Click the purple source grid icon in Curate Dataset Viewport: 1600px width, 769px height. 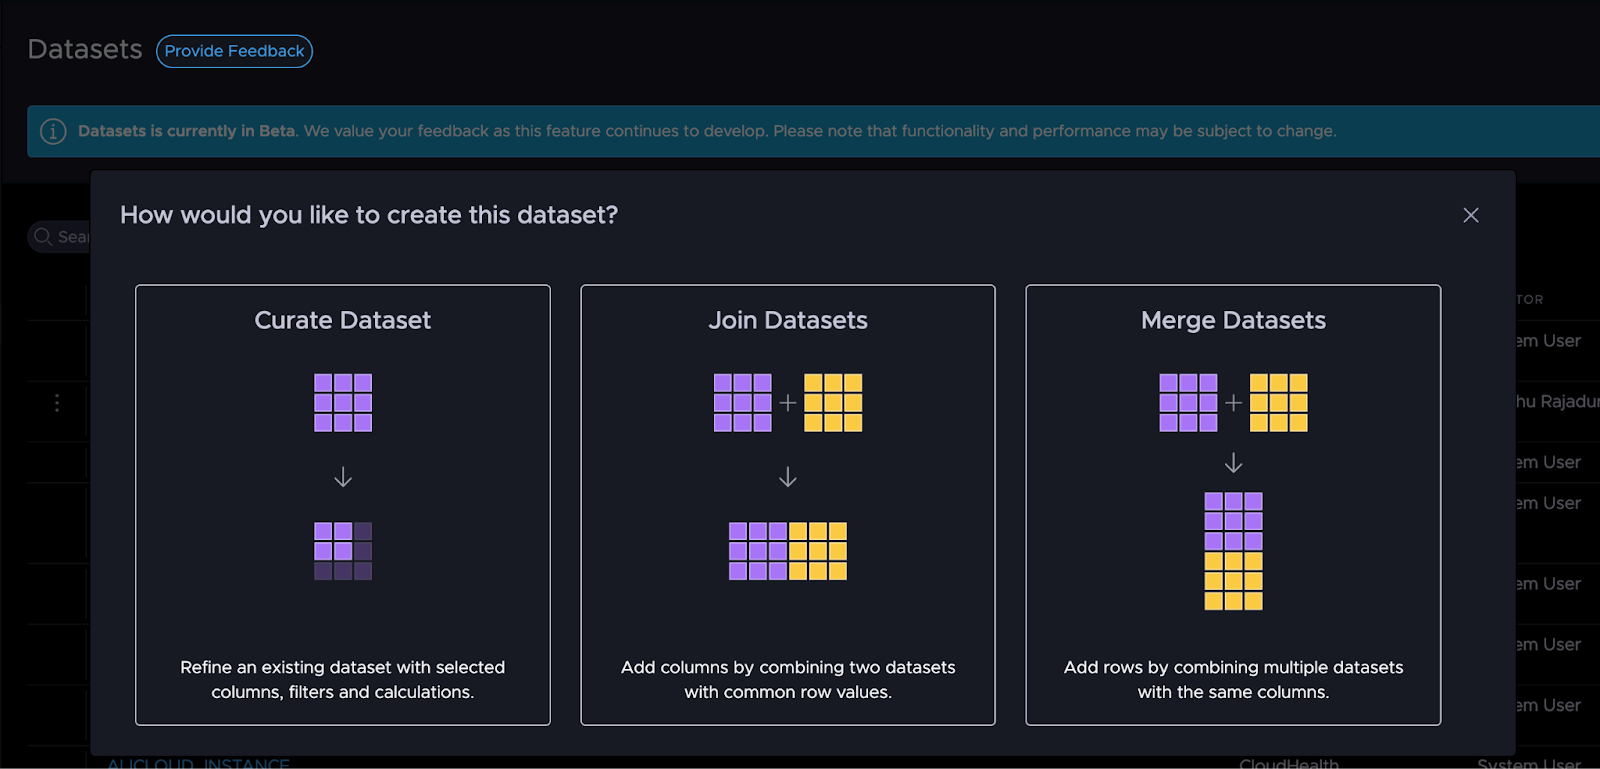(x=342, y=402)
